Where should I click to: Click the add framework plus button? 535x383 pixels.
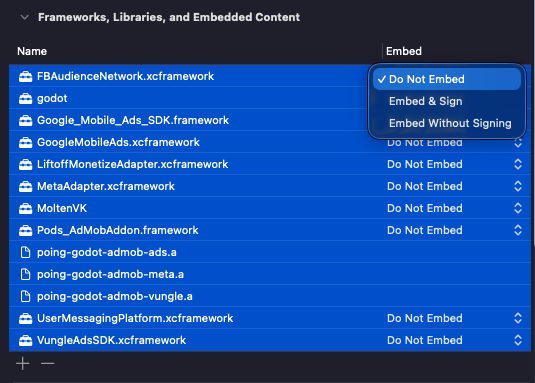pos(23,364)
